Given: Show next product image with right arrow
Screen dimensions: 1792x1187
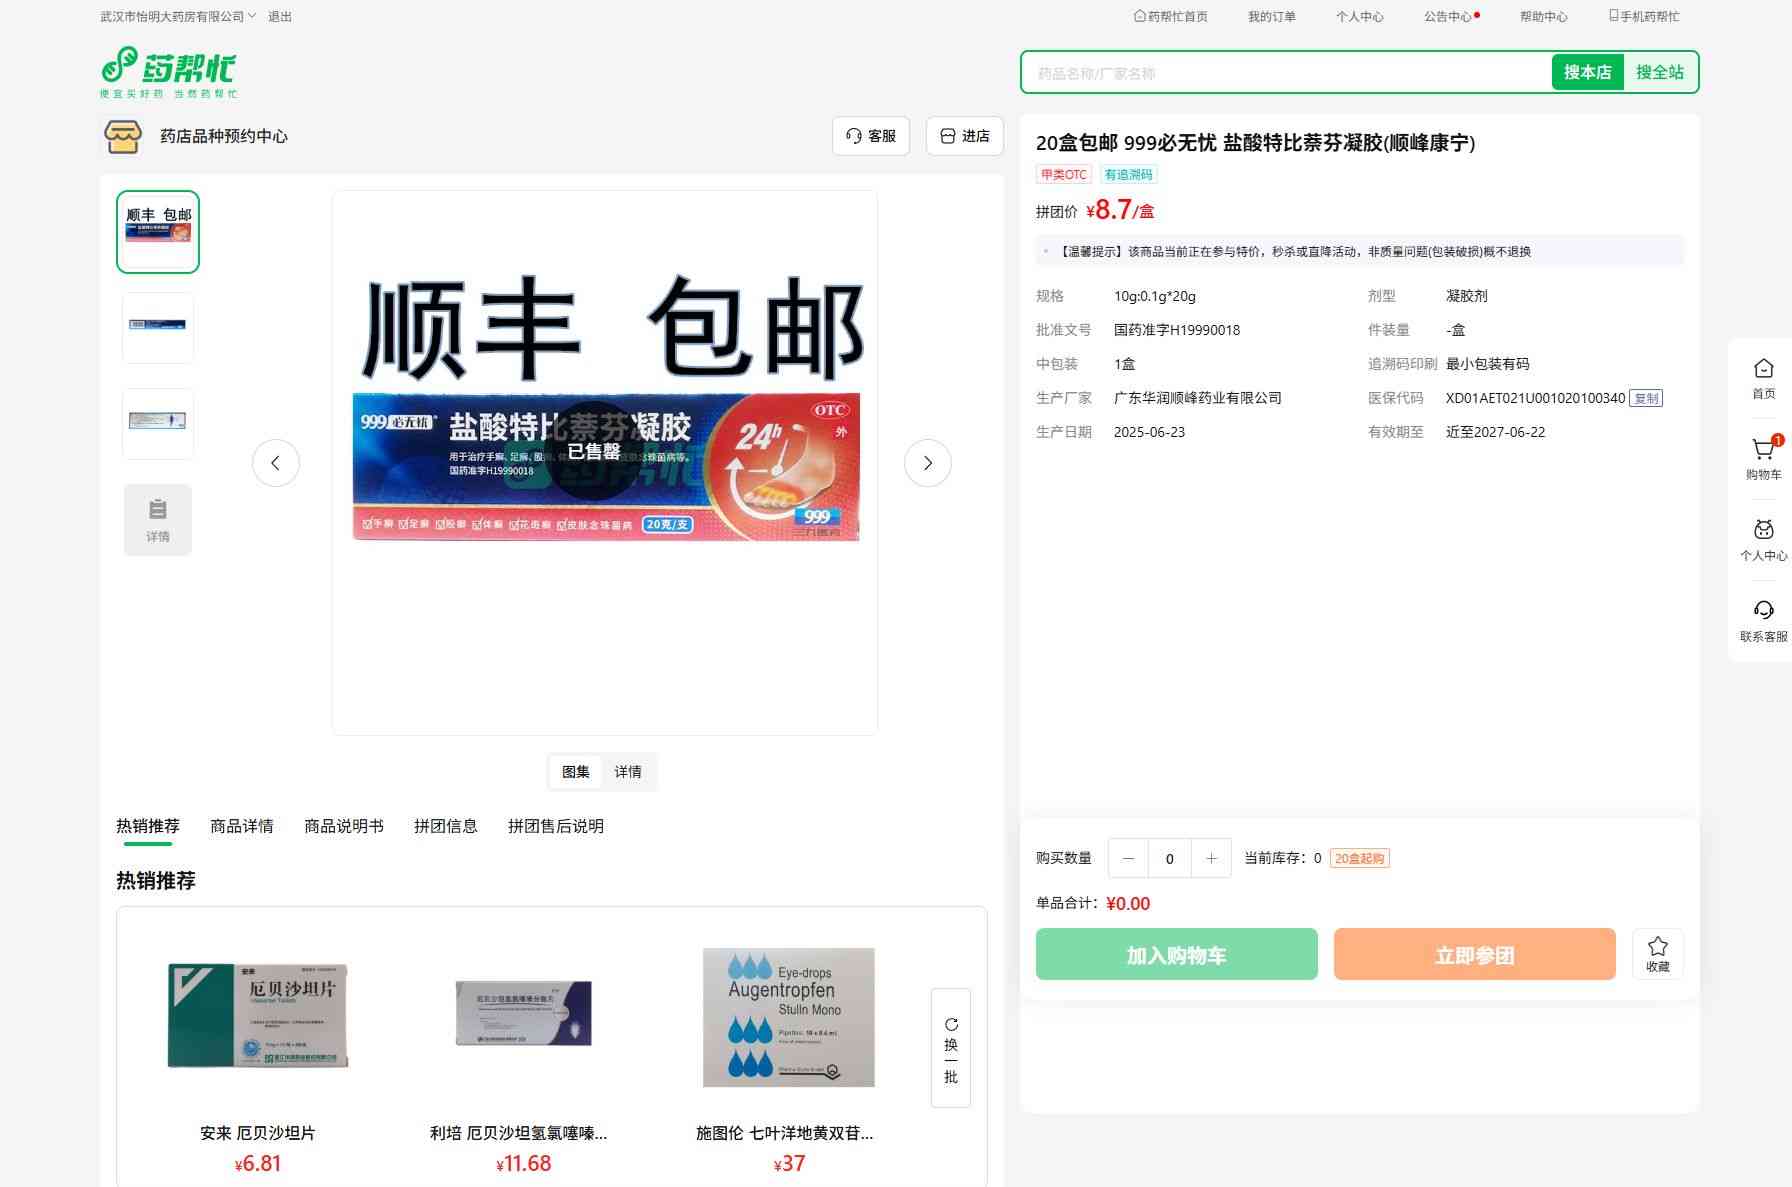Looking at the screenshot, I should [927, 463].
